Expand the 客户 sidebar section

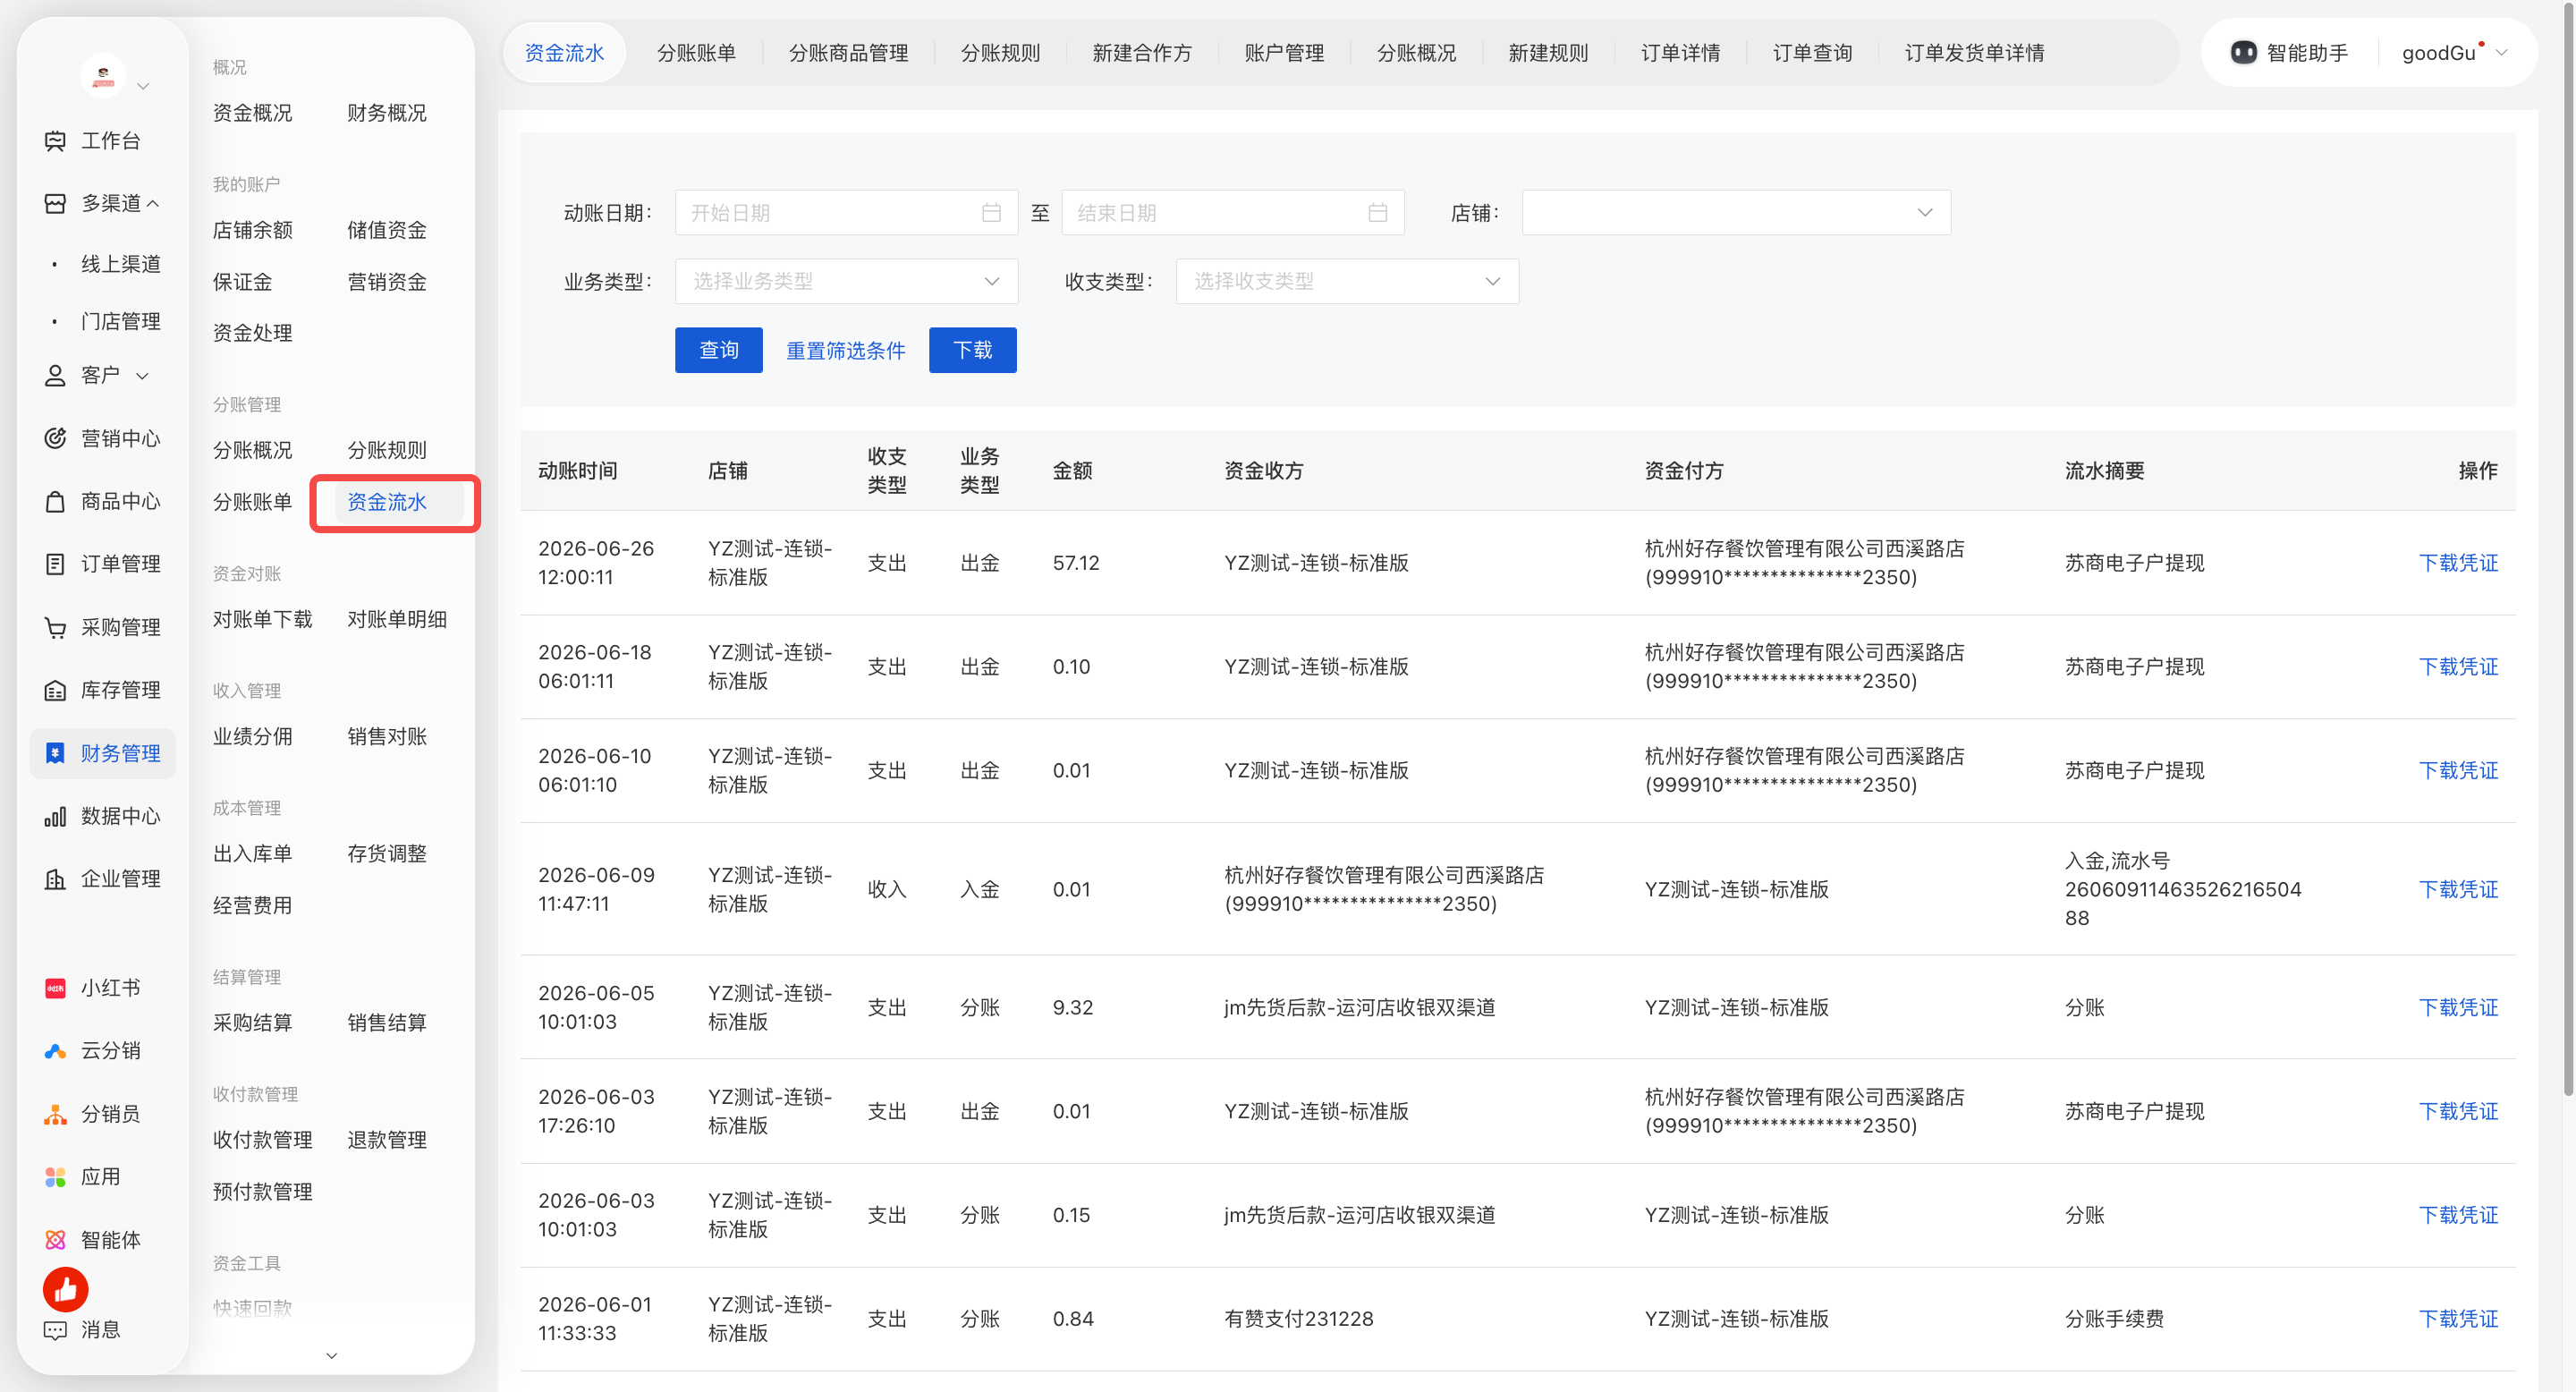[x=142, y=376]
